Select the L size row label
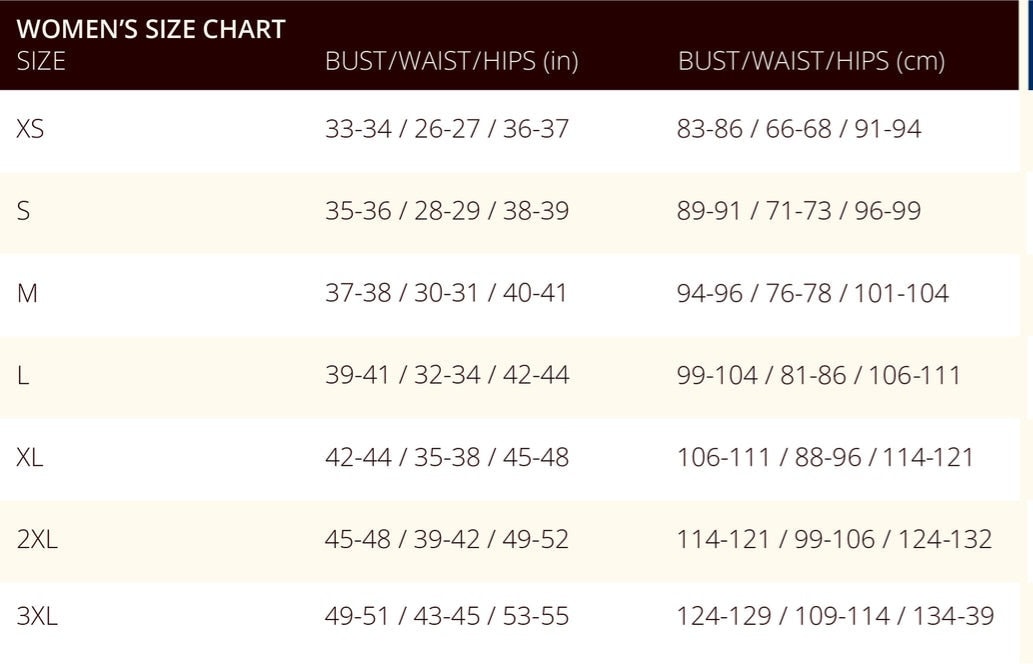Screen dimensions: 1033x664 22,375
